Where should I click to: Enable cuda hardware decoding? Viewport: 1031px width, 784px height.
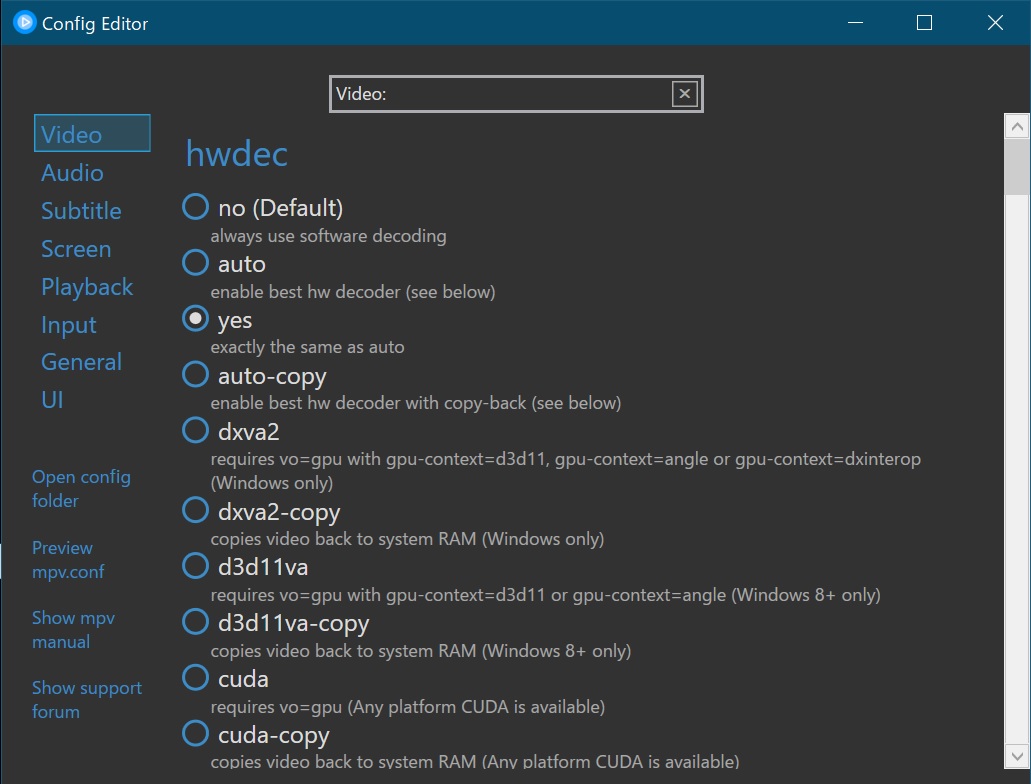[195, 678]
